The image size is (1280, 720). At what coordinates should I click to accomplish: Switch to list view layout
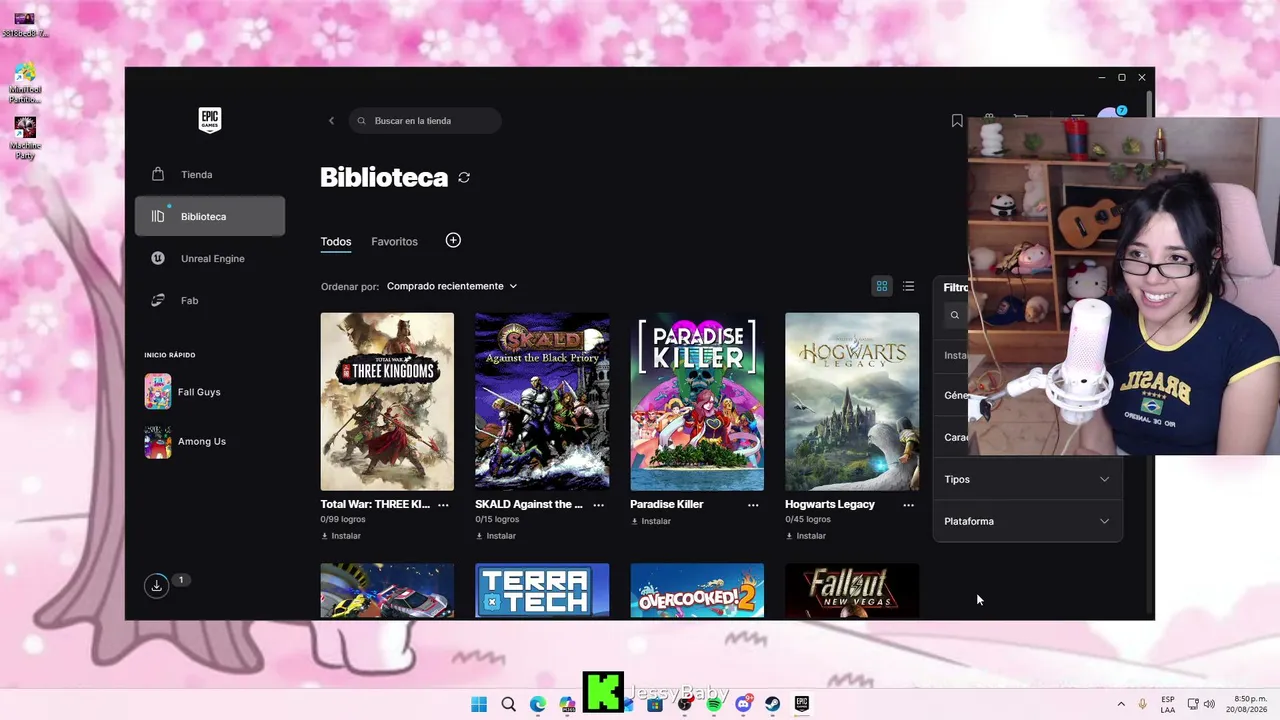pyautogui.click(x=908, y=286)
